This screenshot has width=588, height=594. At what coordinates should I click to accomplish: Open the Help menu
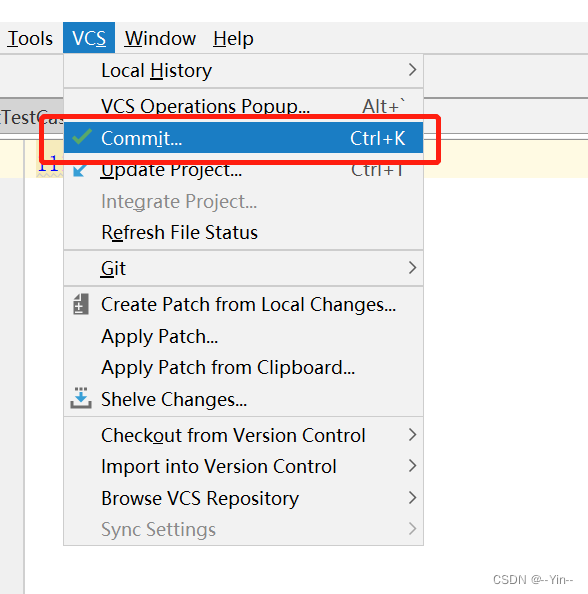(233, 38)
